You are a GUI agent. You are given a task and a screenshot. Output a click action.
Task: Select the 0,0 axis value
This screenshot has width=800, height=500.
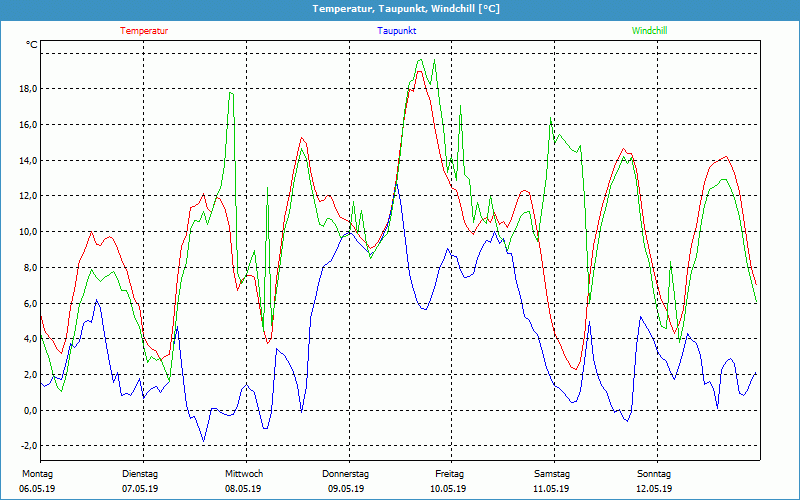[x=31, y=410]
